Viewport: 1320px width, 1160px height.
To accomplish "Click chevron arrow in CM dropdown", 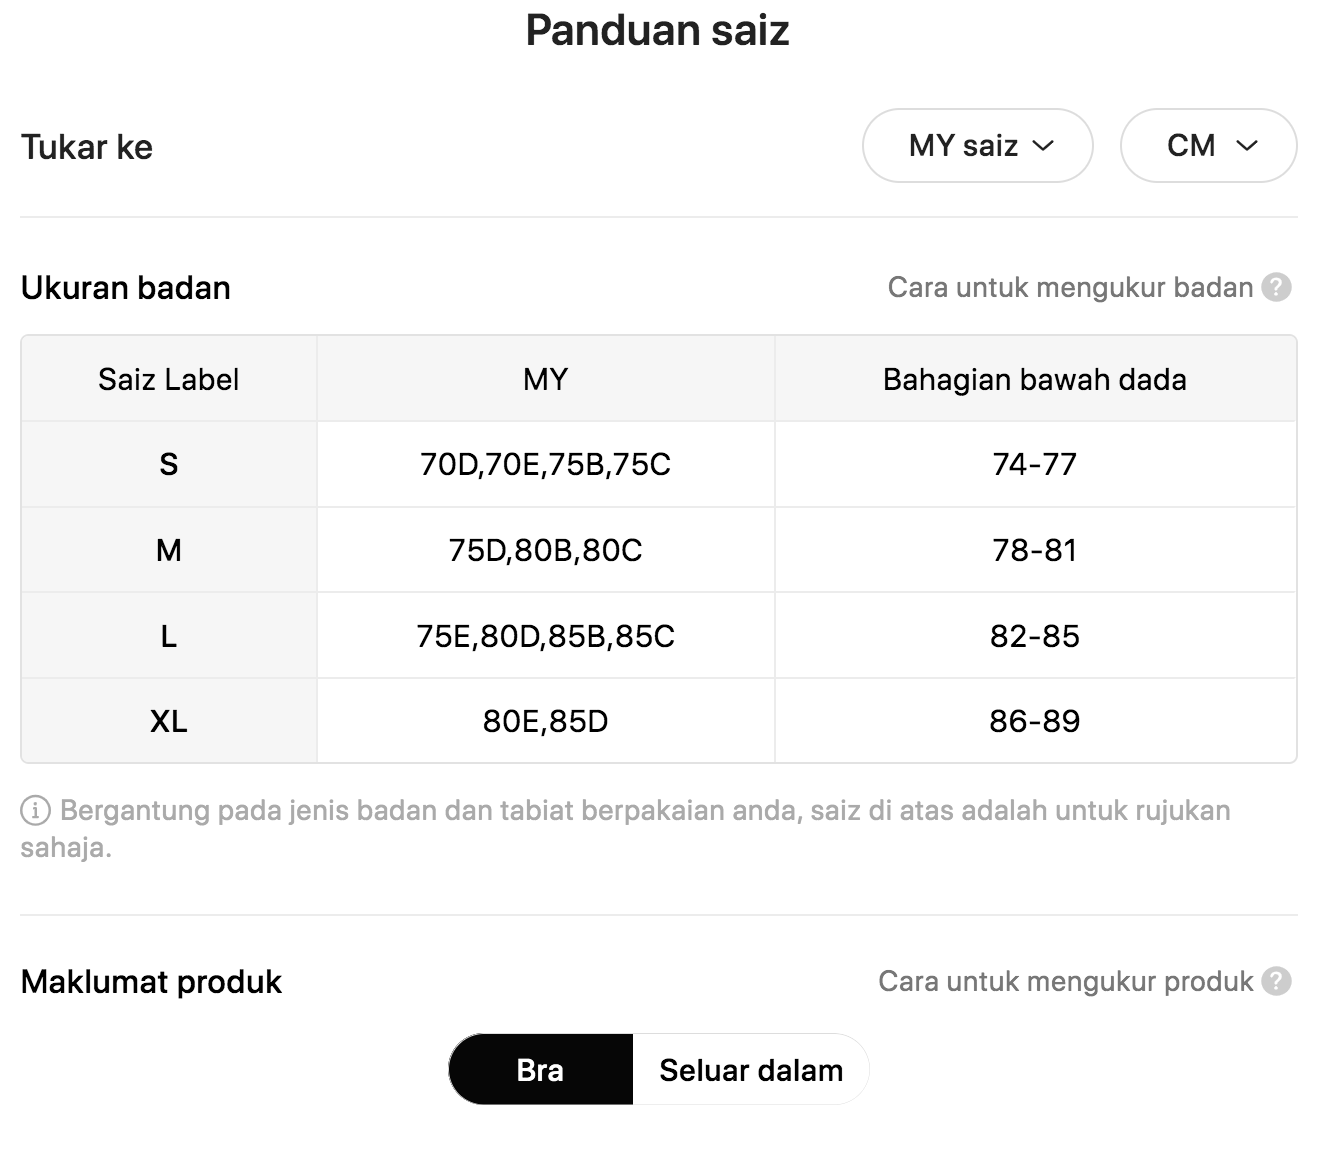I will tap(1246, 146).
